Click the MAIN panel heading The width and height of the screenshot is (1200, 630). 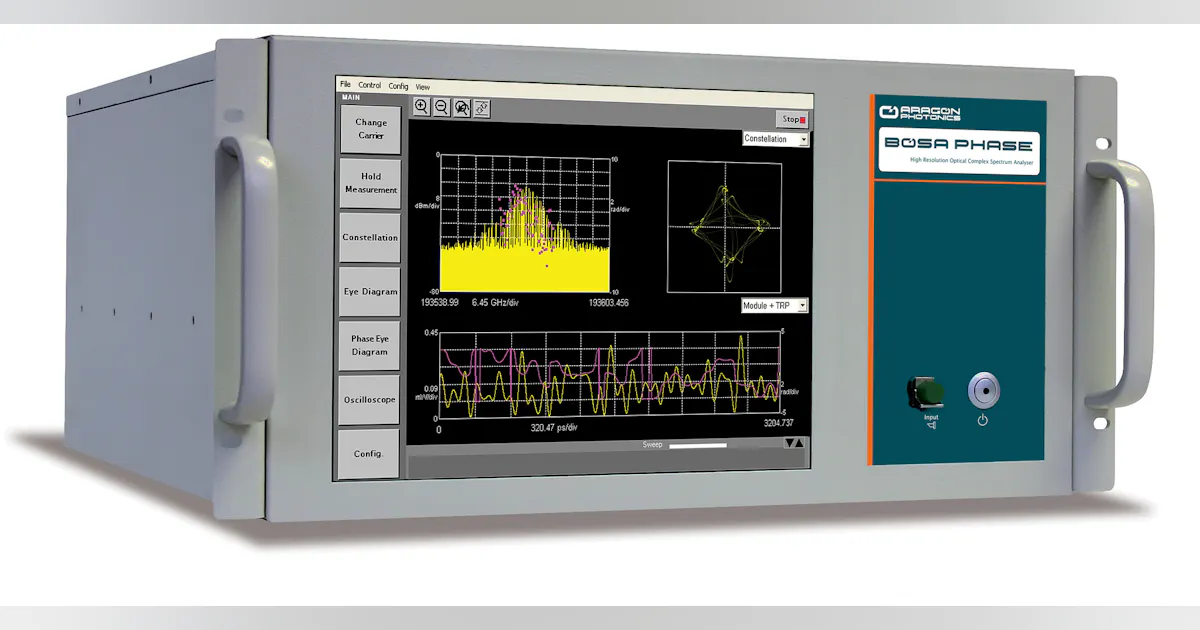351,97
